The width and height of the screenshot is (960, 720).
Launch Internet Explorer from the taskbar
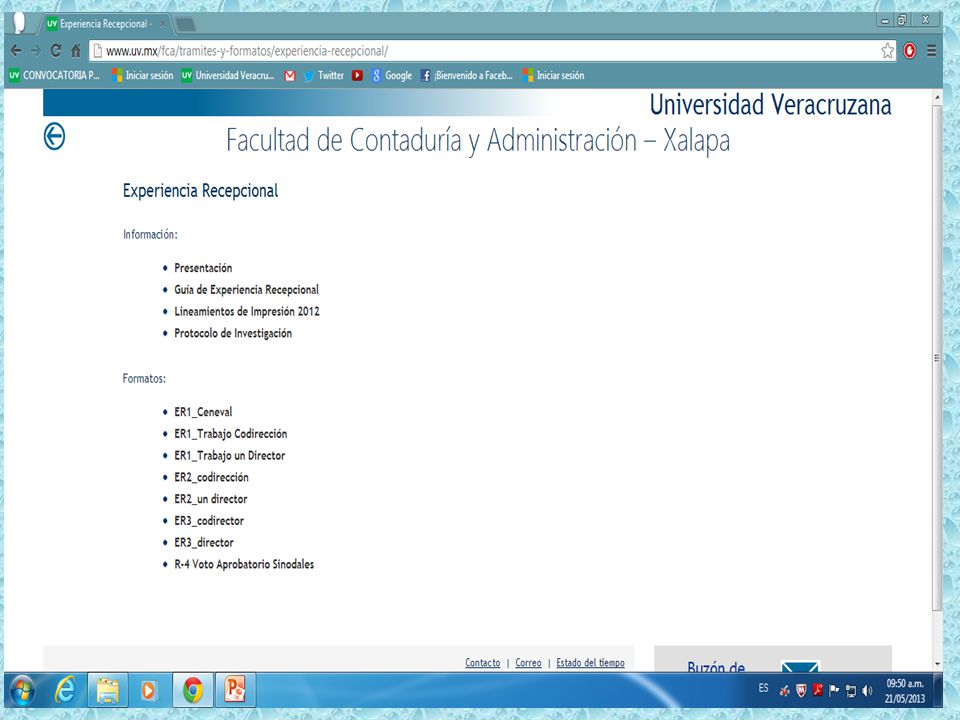(x=64, y=691)
